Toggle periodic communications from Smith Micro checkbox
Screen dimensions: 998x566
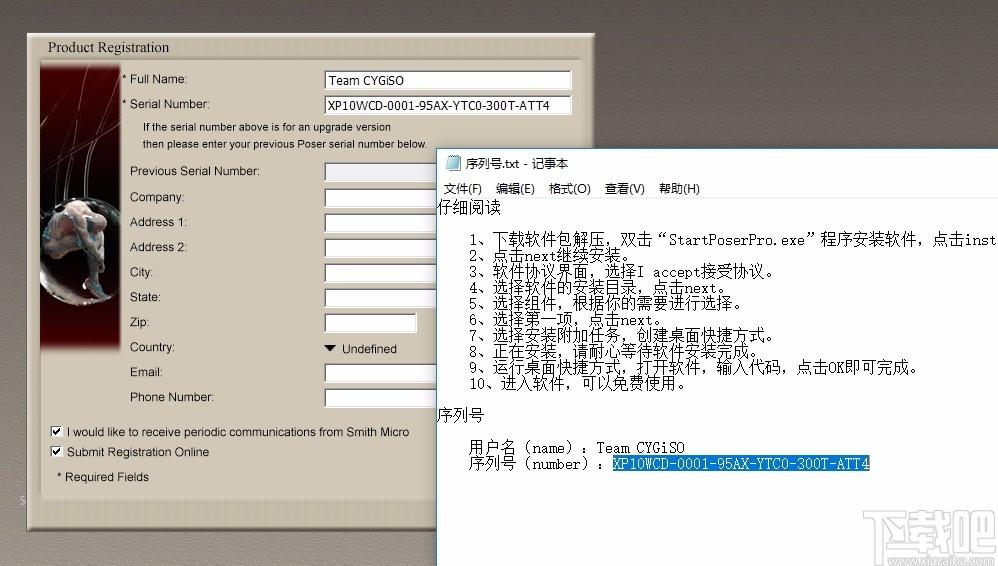coord(56,432)
